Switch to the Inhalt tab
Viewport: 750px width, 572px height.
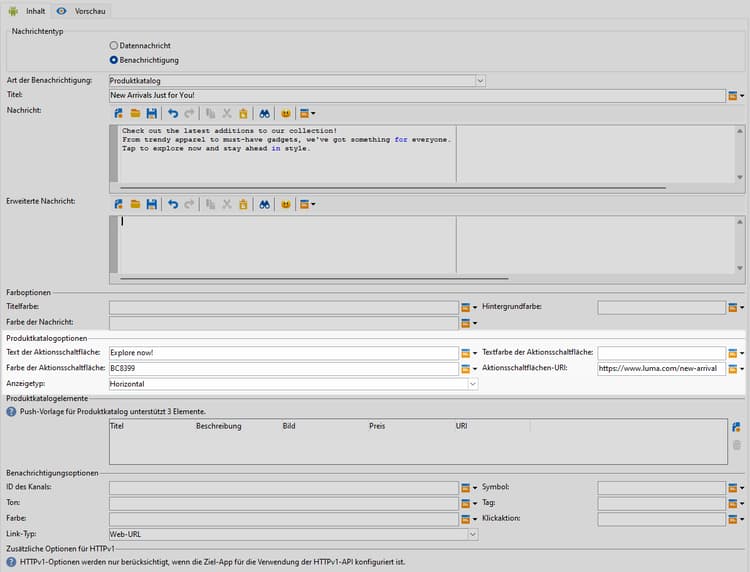tap(27, 11)
